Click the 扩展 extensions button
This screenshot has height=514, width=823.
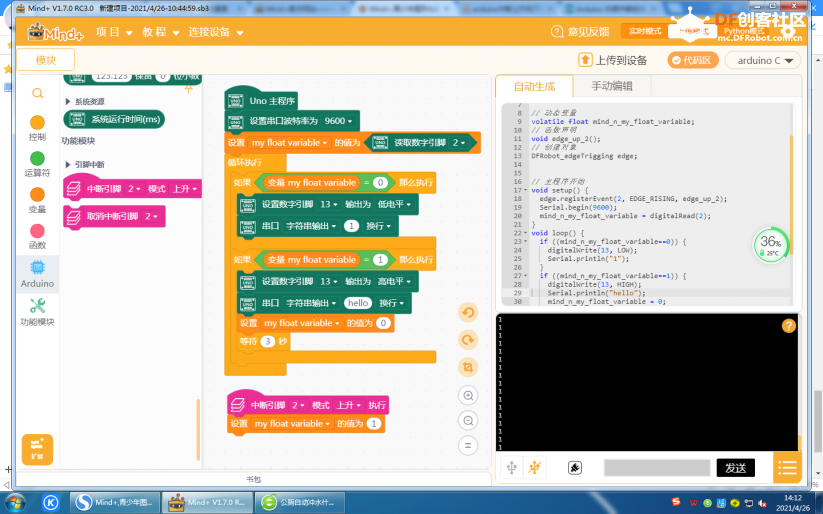coord(37,449)
